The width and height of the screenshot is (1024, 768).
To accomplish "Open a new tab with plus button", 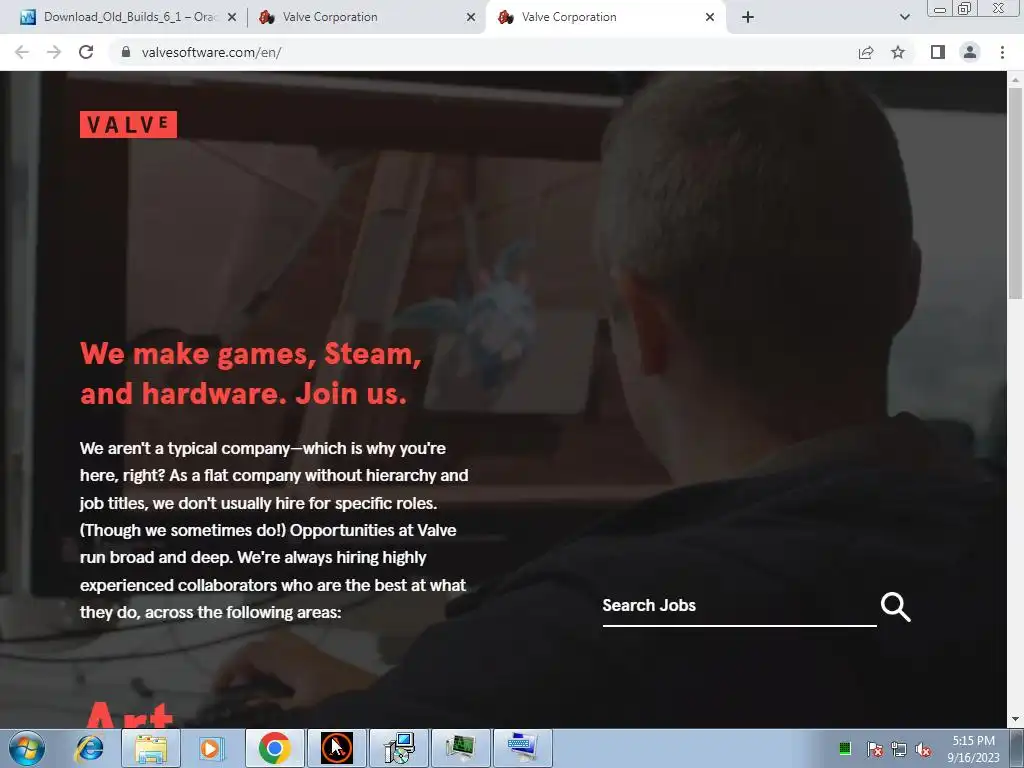I will (748, 18).
